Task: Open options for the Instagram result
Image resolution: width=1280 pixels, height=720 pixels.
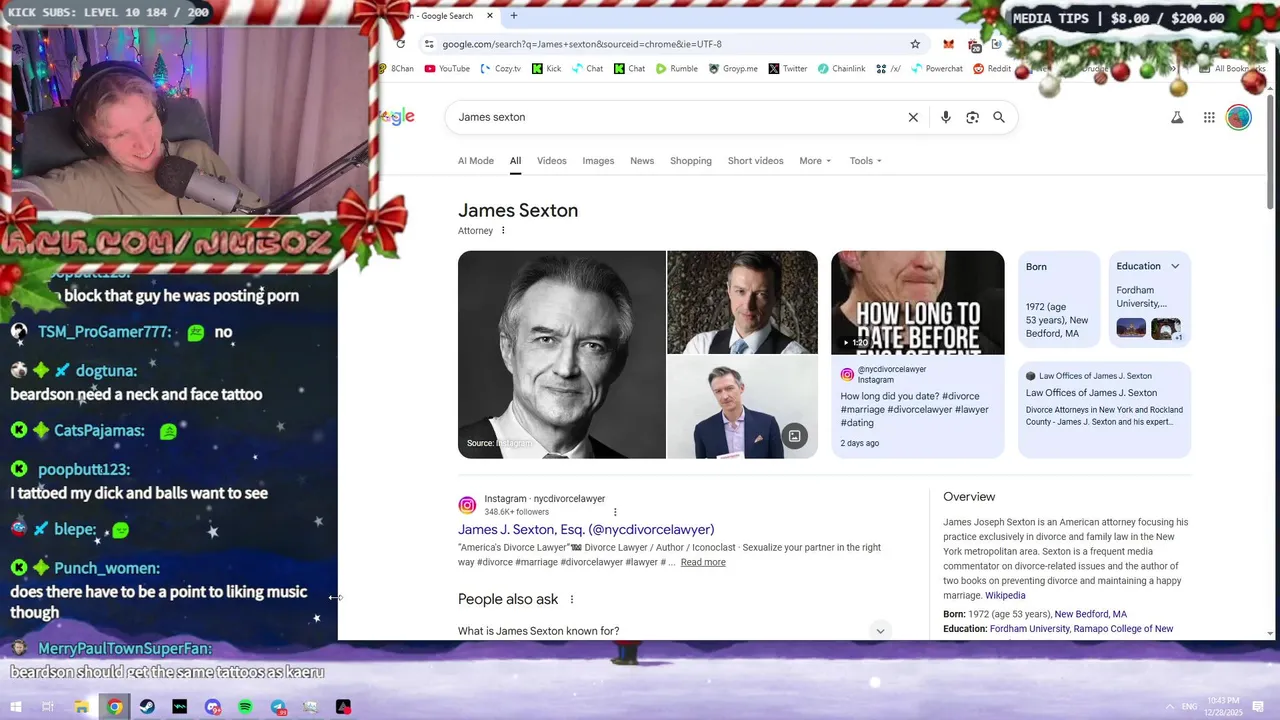Action: 615,512
